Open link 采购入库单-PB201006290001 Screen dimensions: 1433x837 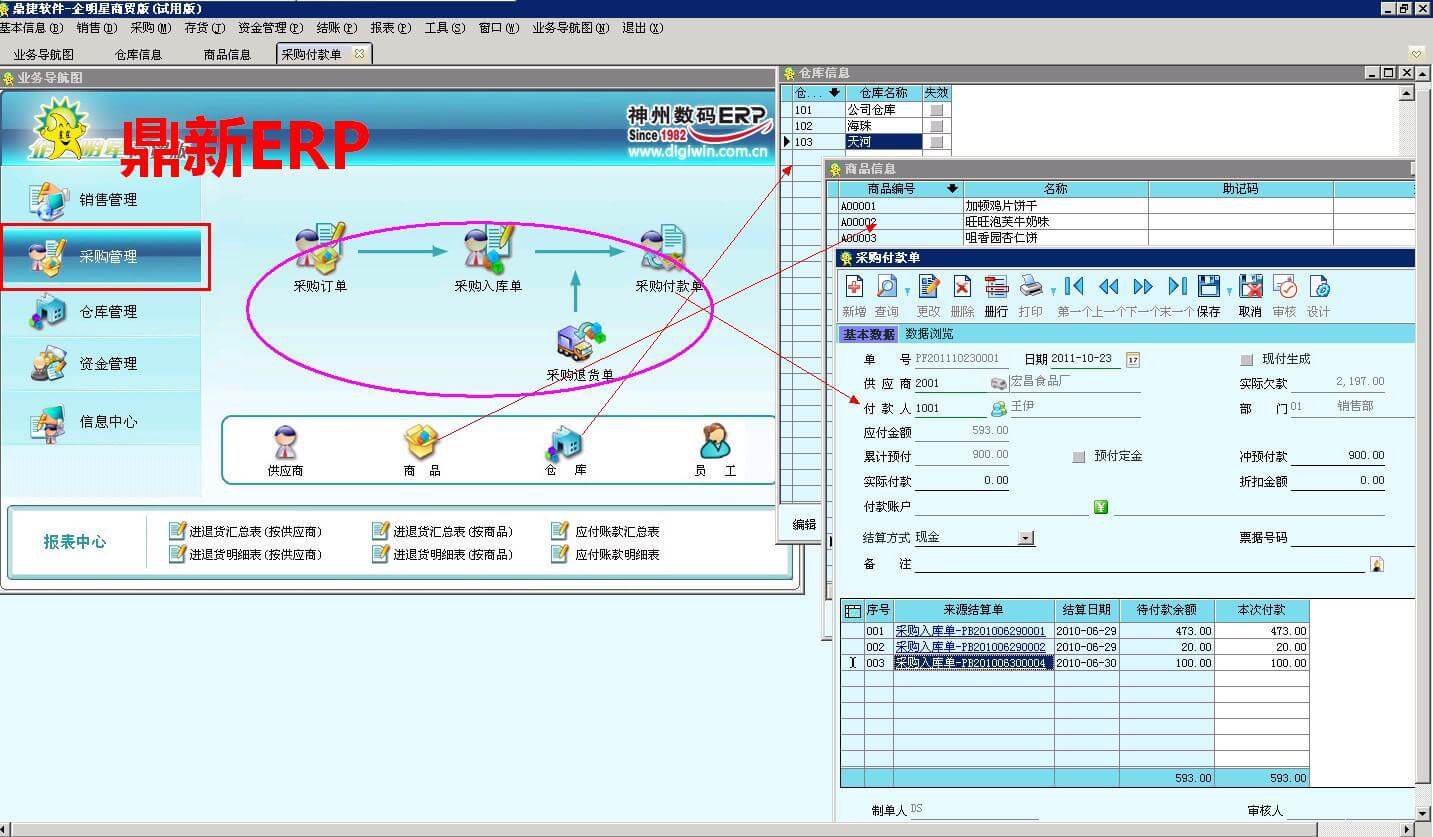point(970,631)
